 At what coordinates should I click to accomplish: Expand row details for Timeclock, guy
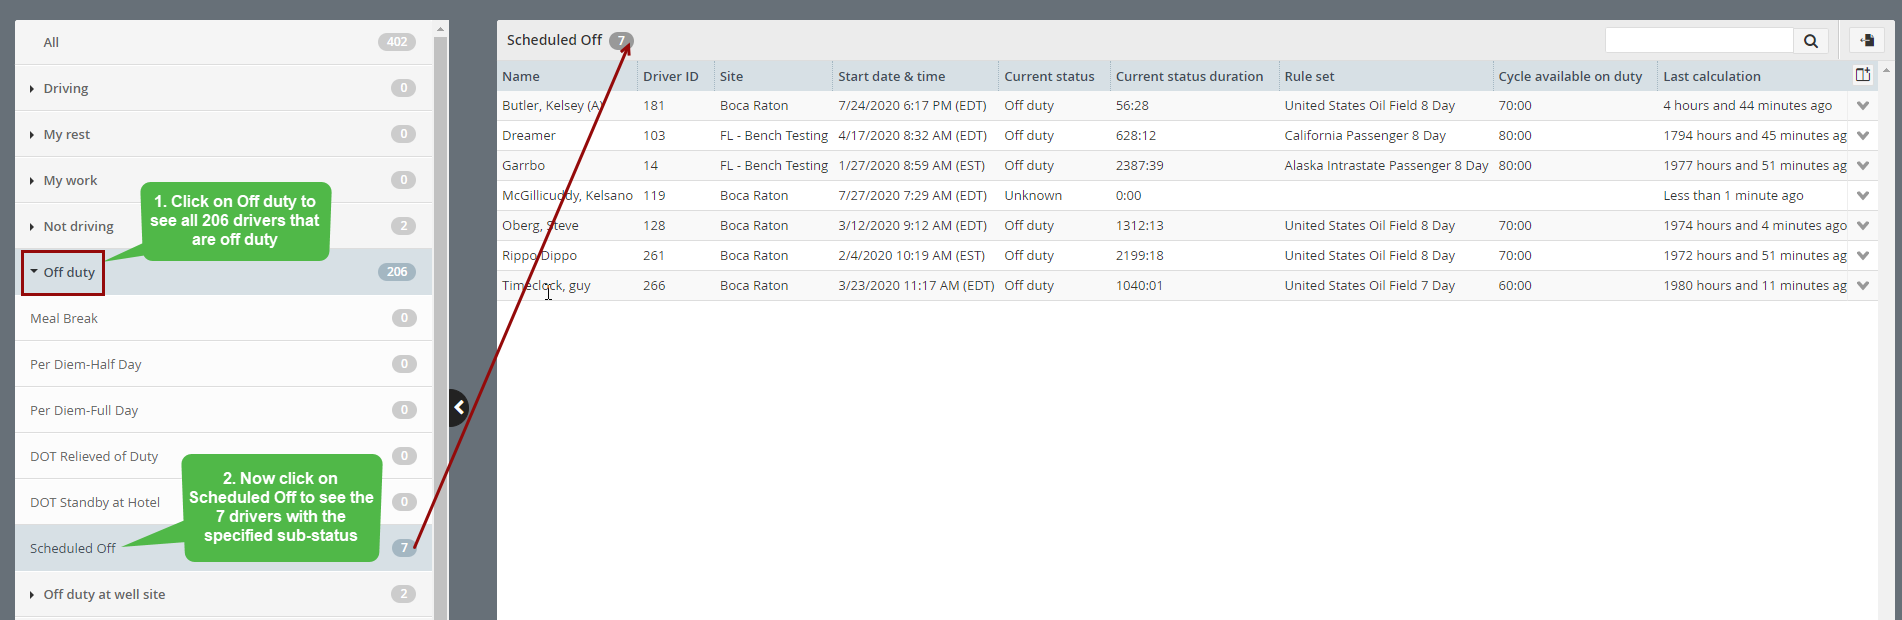coord(1863,286)
